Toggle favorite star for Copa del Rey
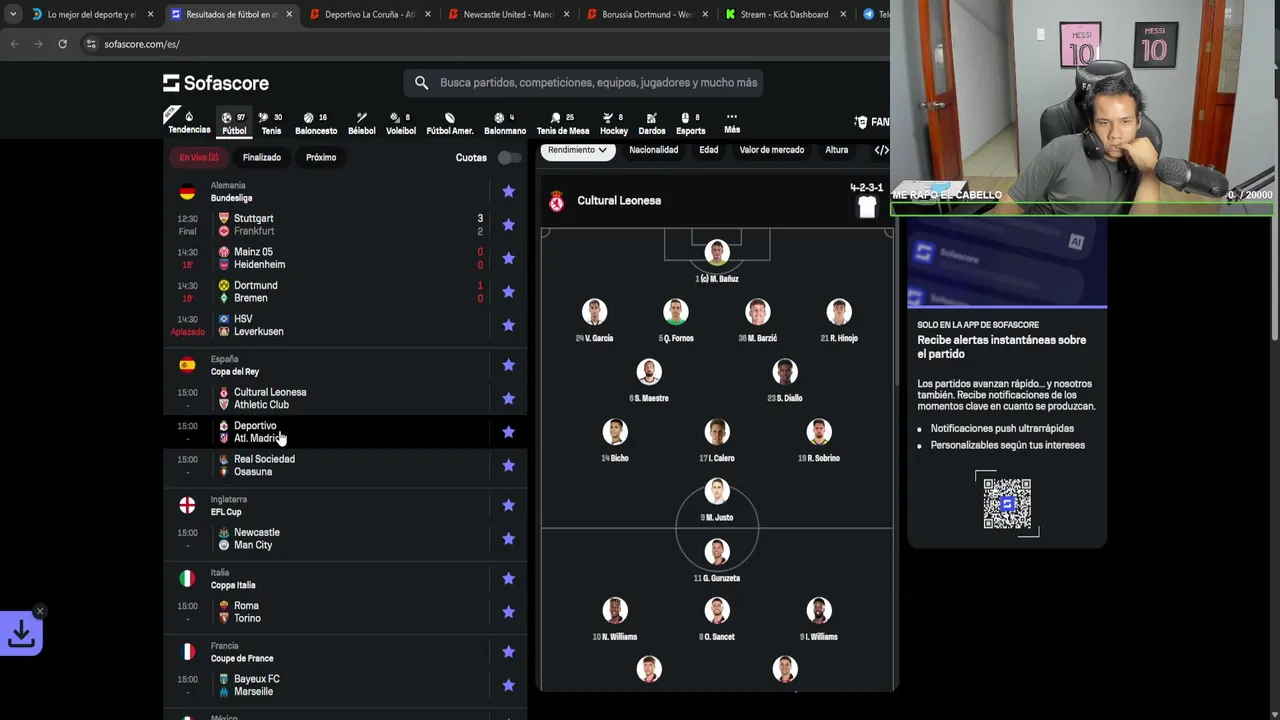 (x=508, y=365)
